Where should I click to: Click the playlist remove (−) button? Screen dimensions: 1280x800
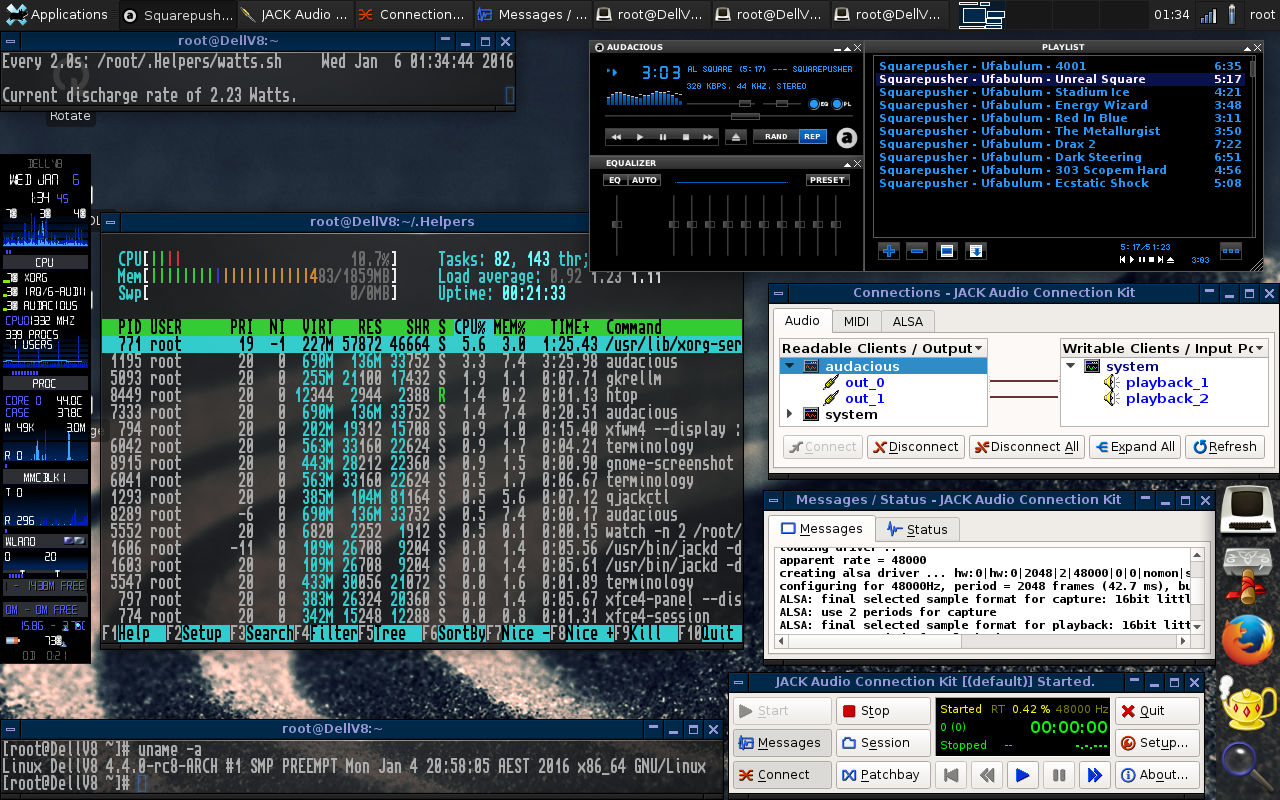pos(917,251)
